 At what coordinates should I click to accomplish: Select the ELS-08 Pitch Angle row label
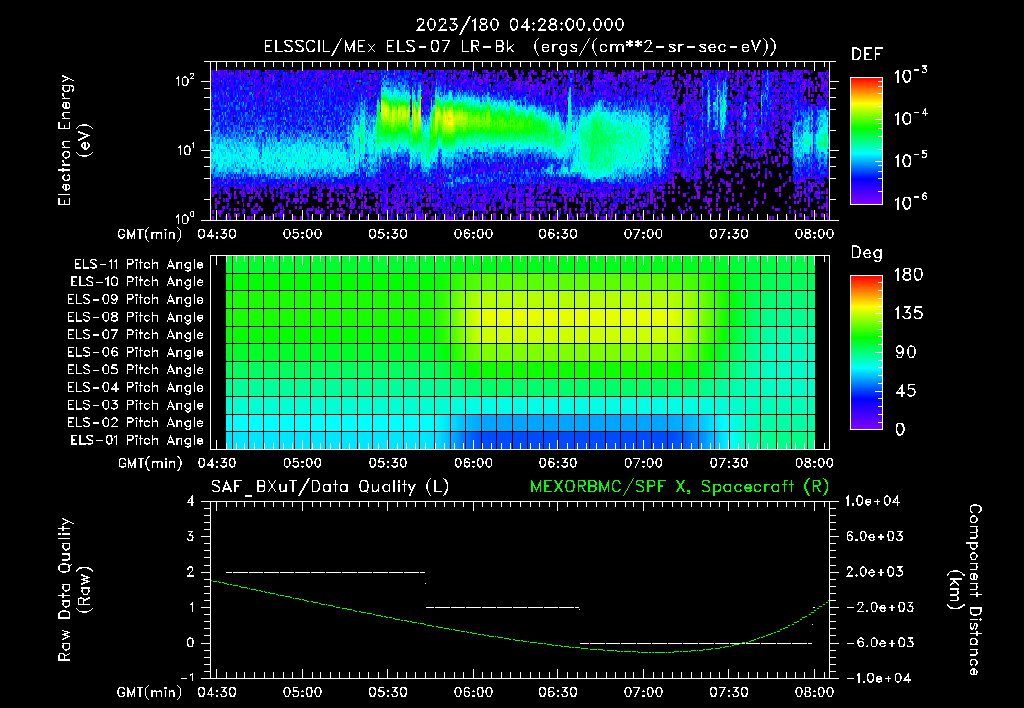coord(136,317)
